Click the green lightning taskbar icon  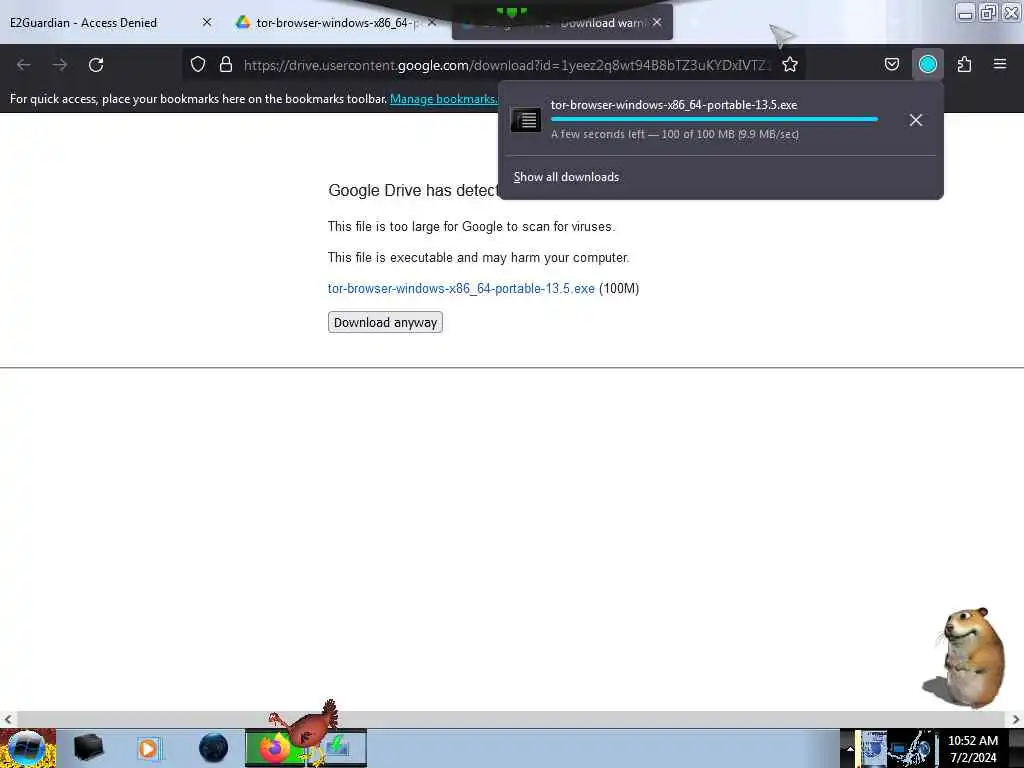tap(338, 748)
